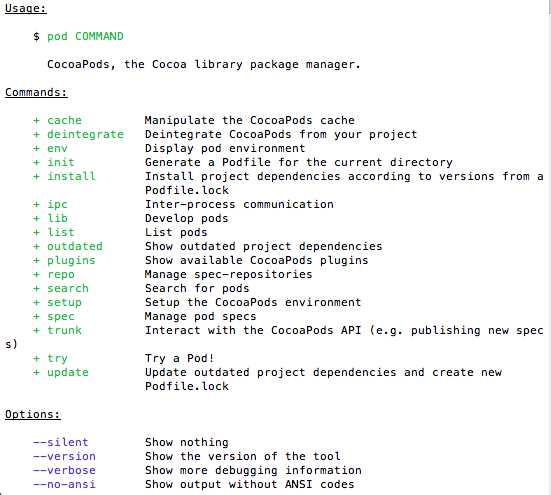Click the plus sign before 'init'

[37, 162]
